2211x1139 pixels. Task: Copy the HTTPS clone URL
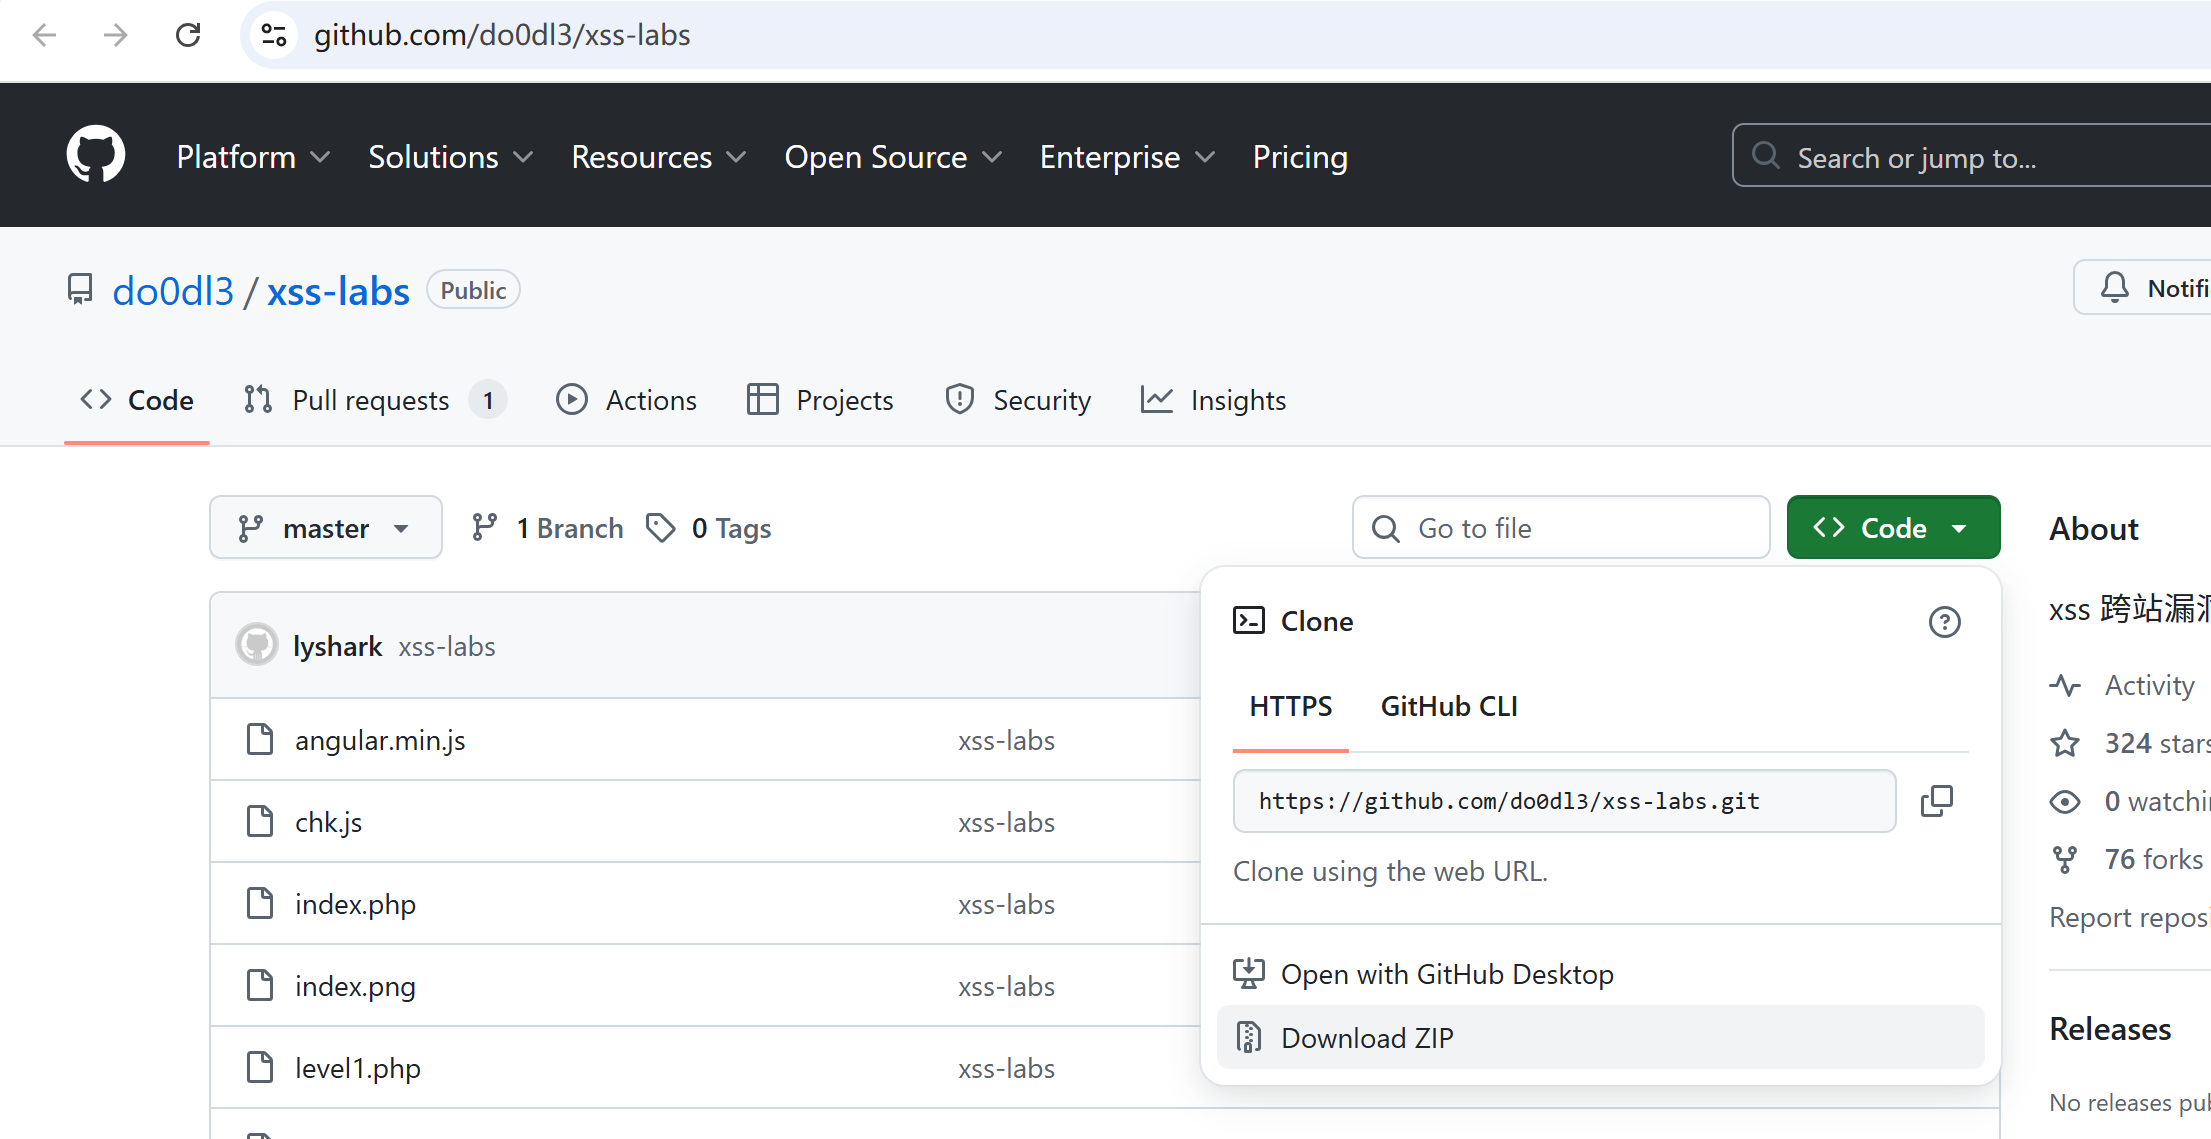pyautogui.click(x=1936, y=801)
